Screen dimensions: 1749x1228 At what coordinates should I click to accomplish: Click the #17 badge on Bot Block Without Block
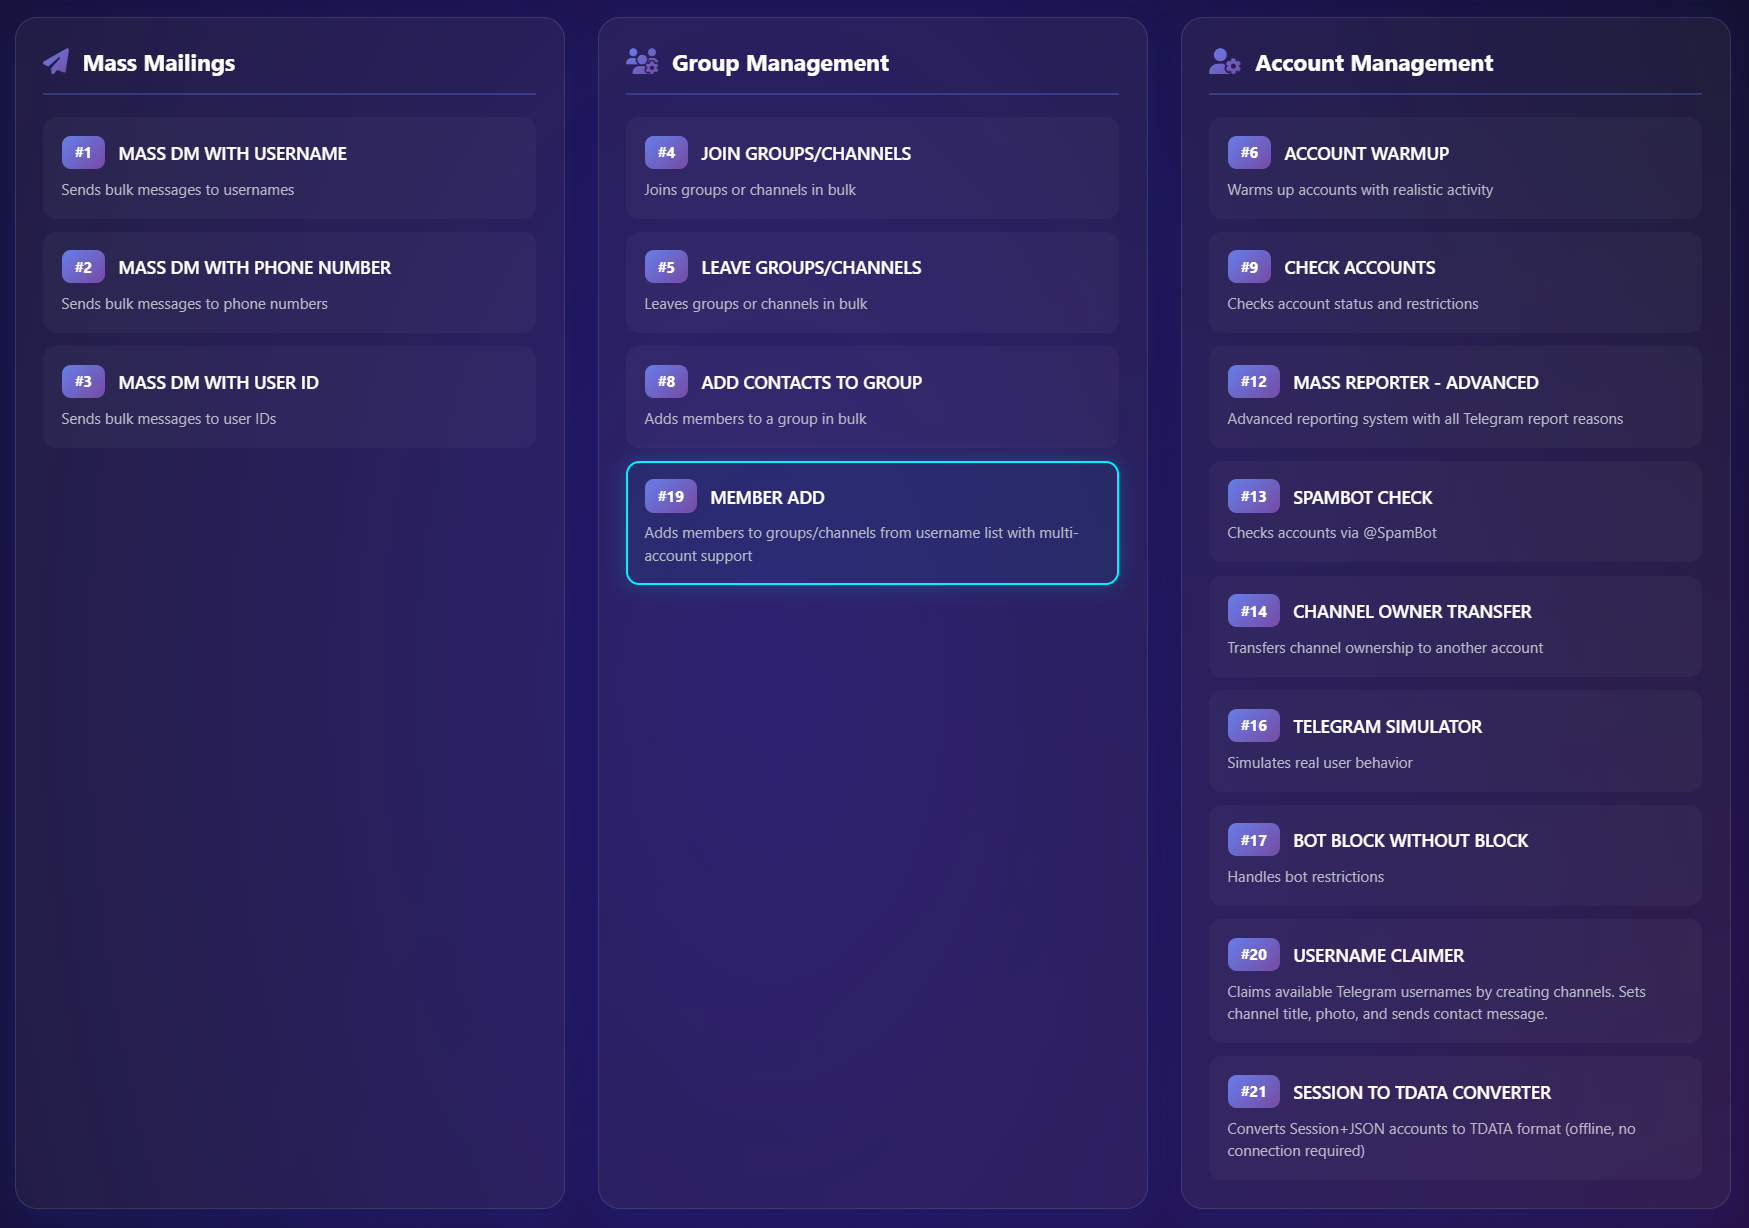(x=1252, y=840)
